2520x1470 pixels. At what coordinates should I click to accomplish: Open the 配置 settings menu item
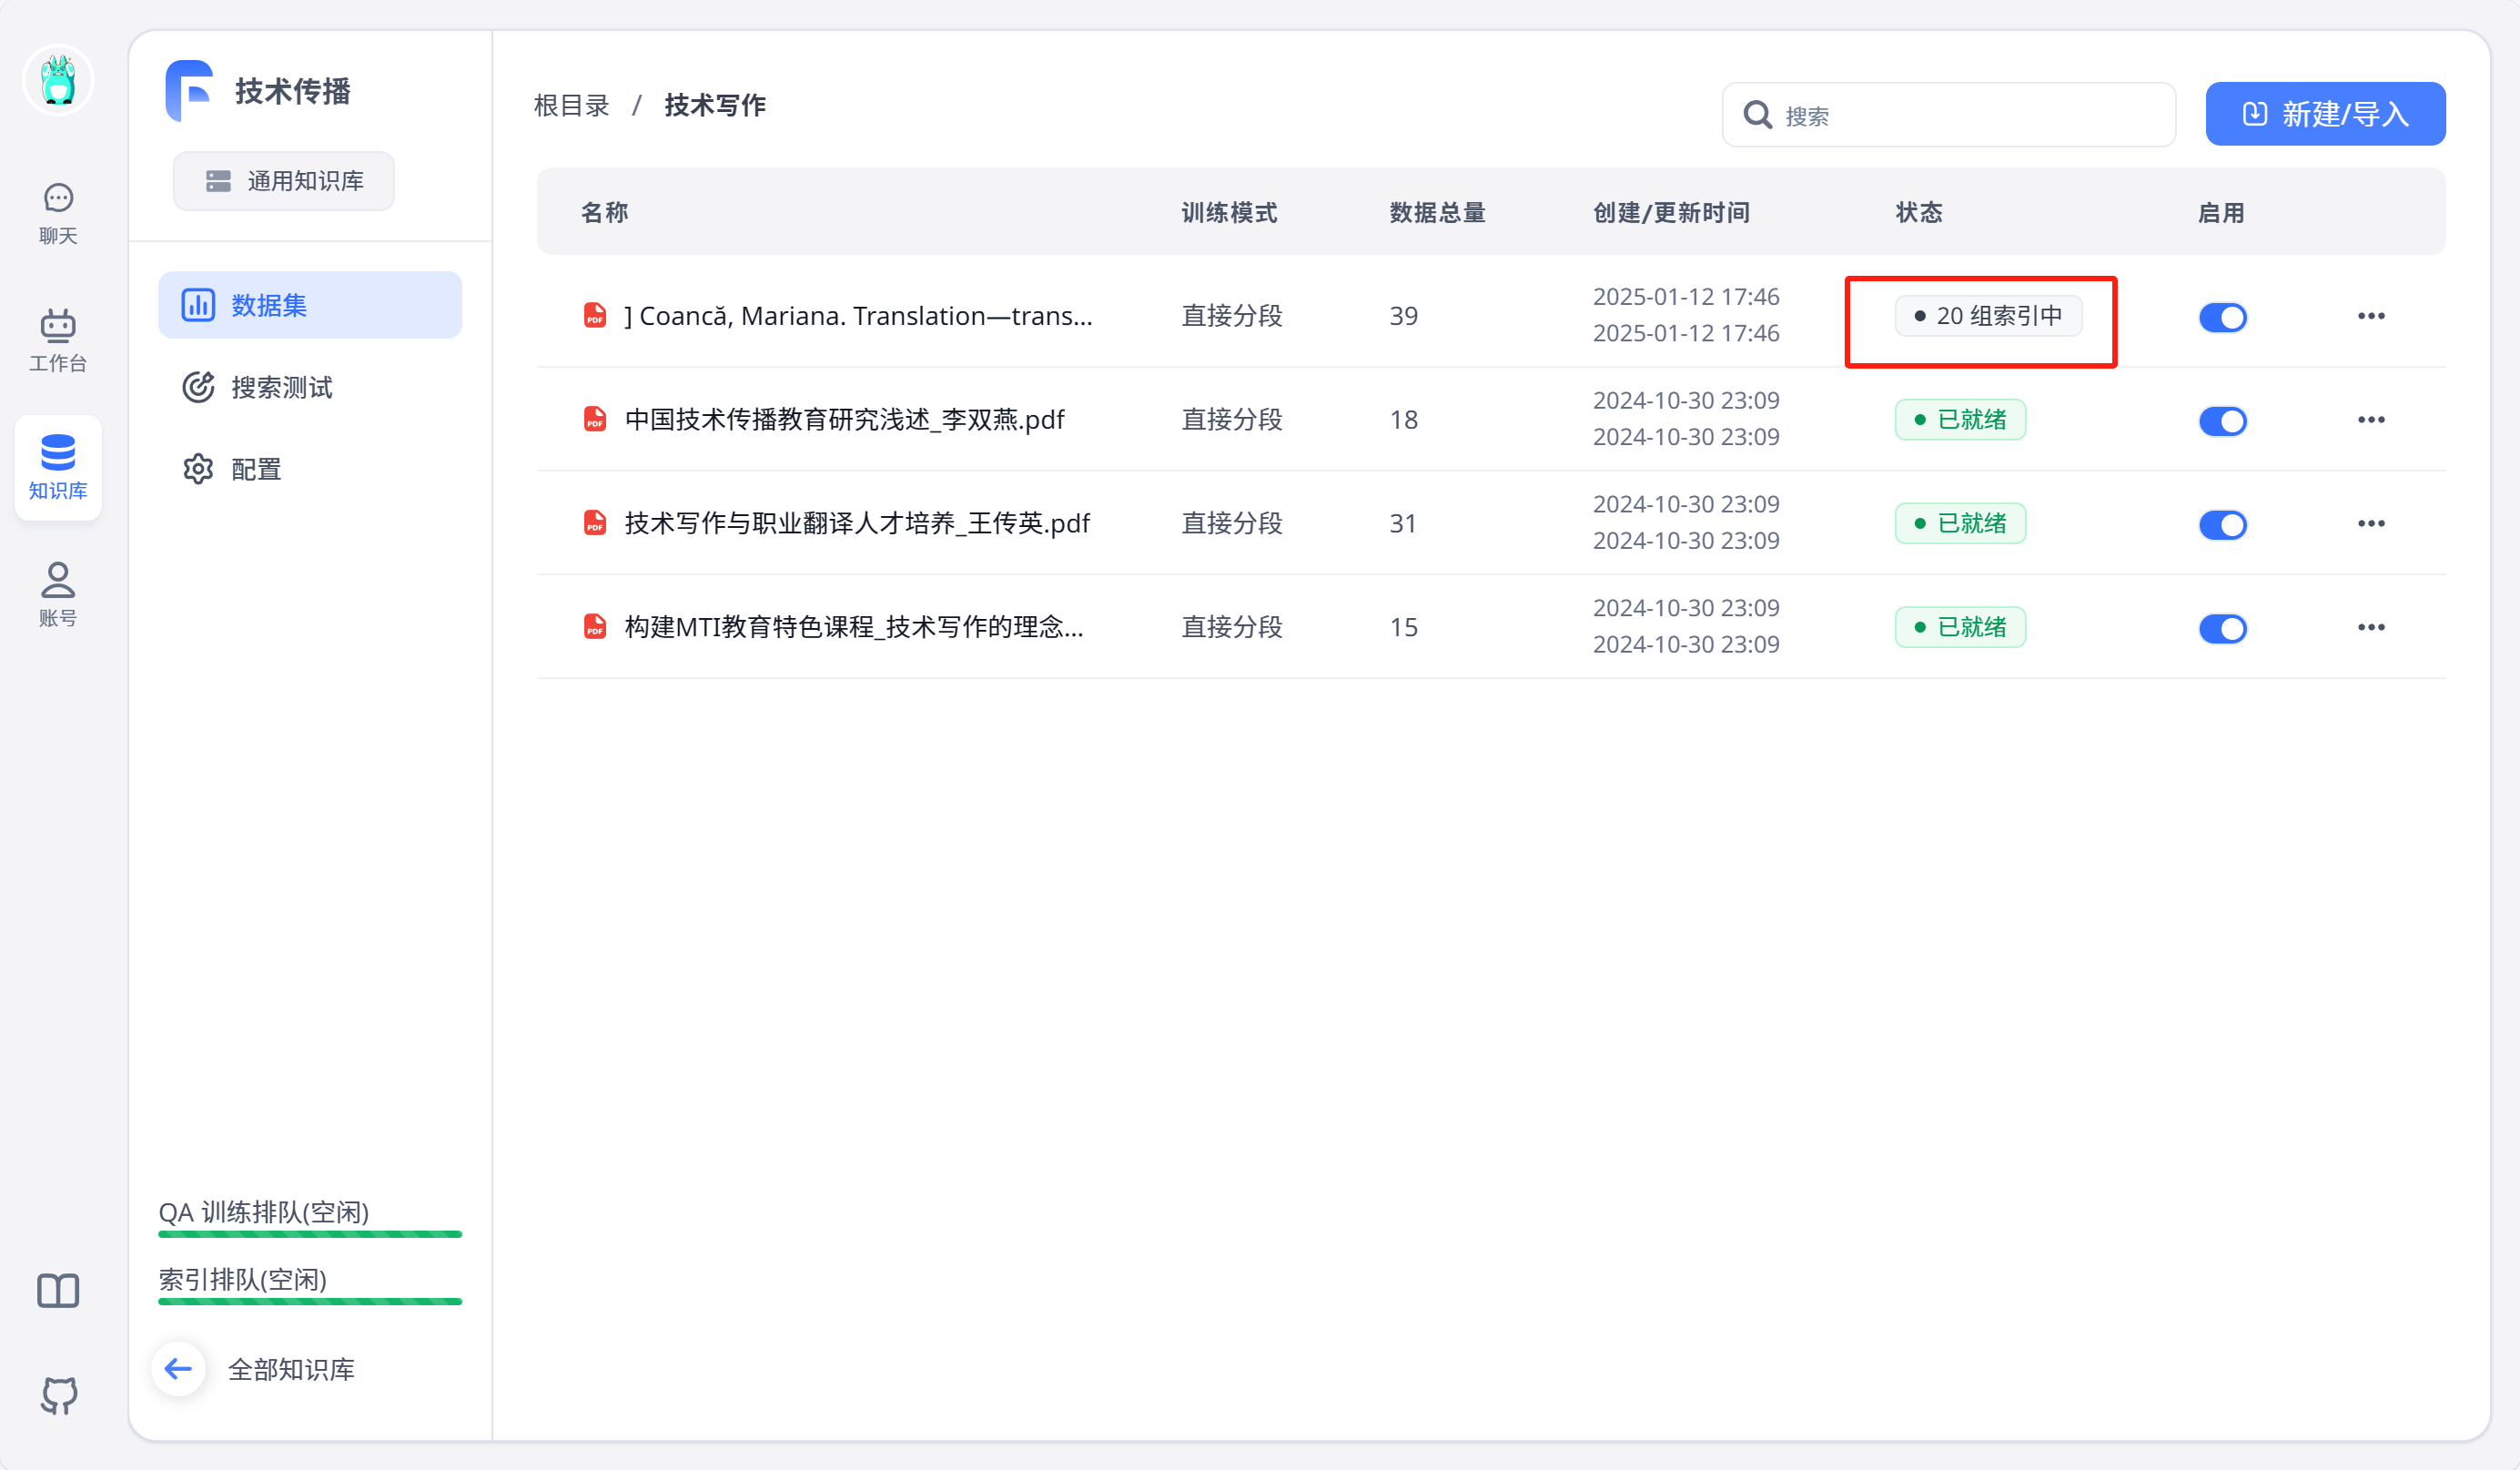coord(255,469)
